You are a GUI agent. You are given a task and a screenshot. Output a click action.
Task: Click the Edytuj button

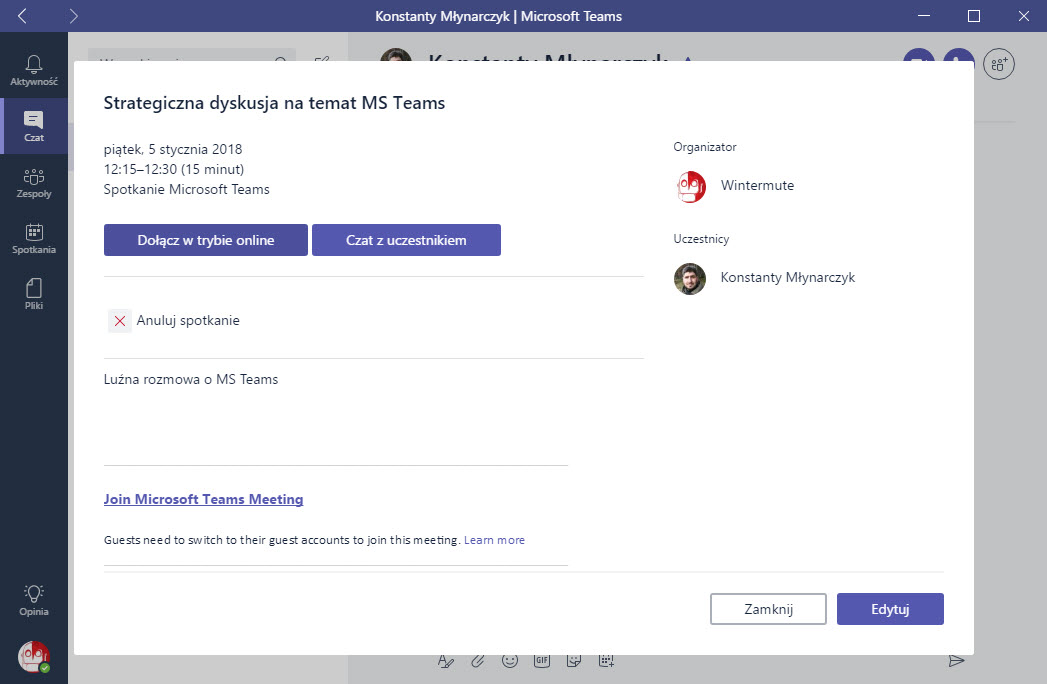click(890, 609)
